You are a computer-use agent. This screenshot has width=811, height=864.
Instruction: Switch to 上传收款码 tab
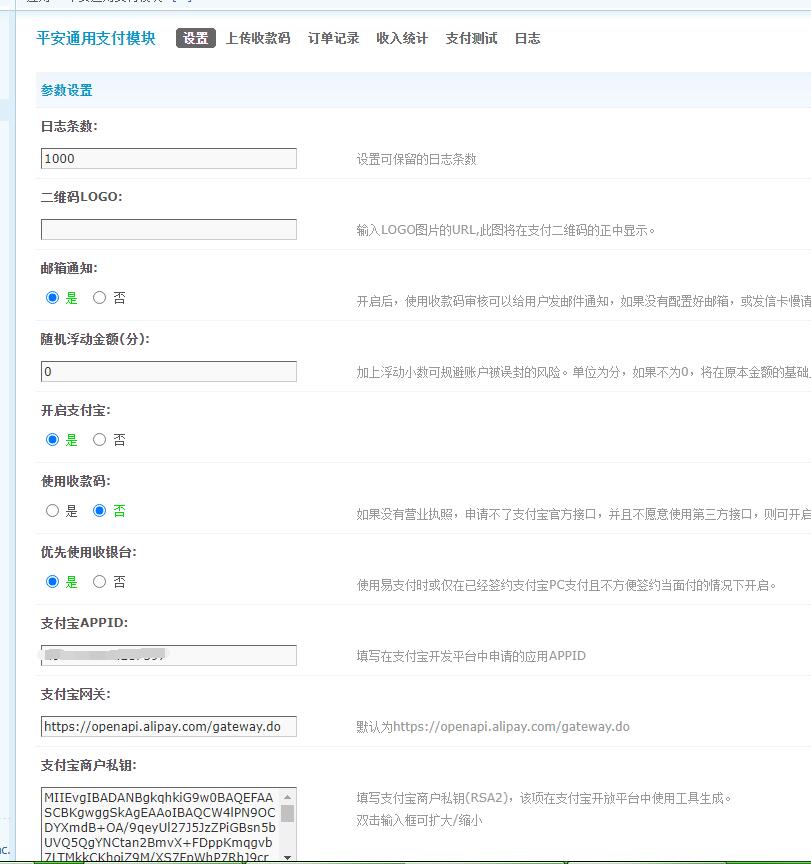tap(258, 38)
